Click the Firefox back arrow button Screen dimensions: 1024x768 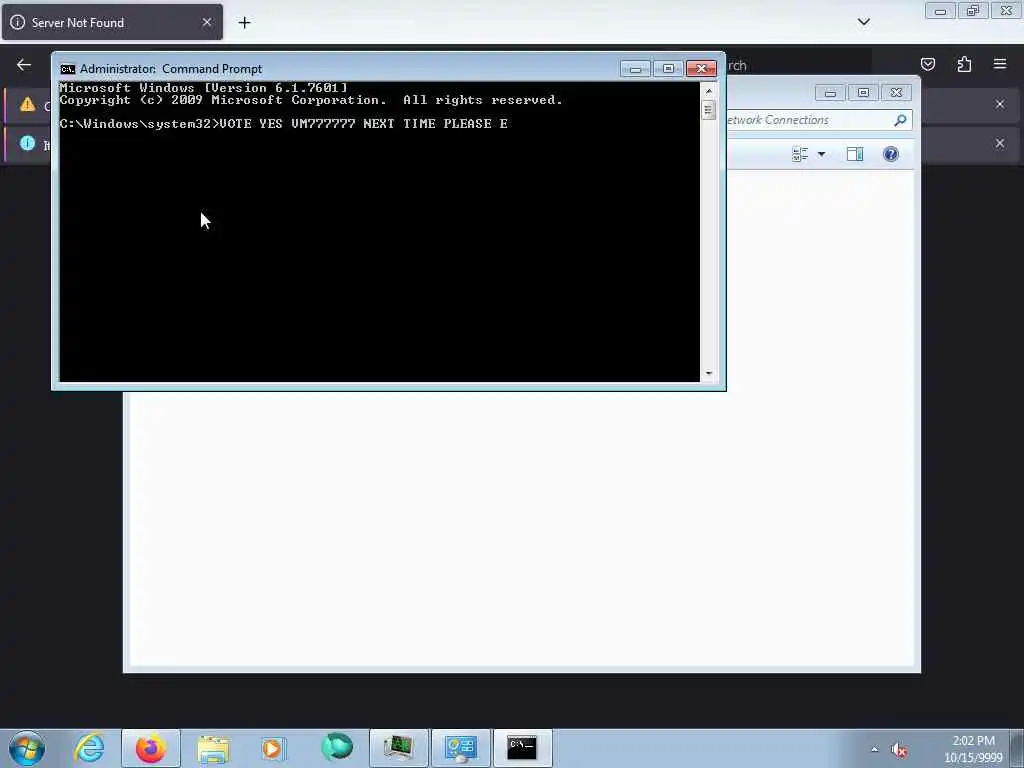point(24,65)
